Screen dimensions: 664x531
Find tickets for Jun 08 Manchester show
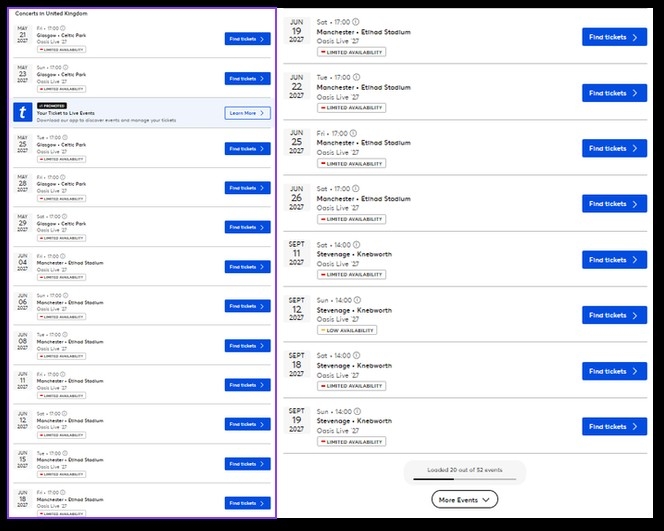pos(247,346)
